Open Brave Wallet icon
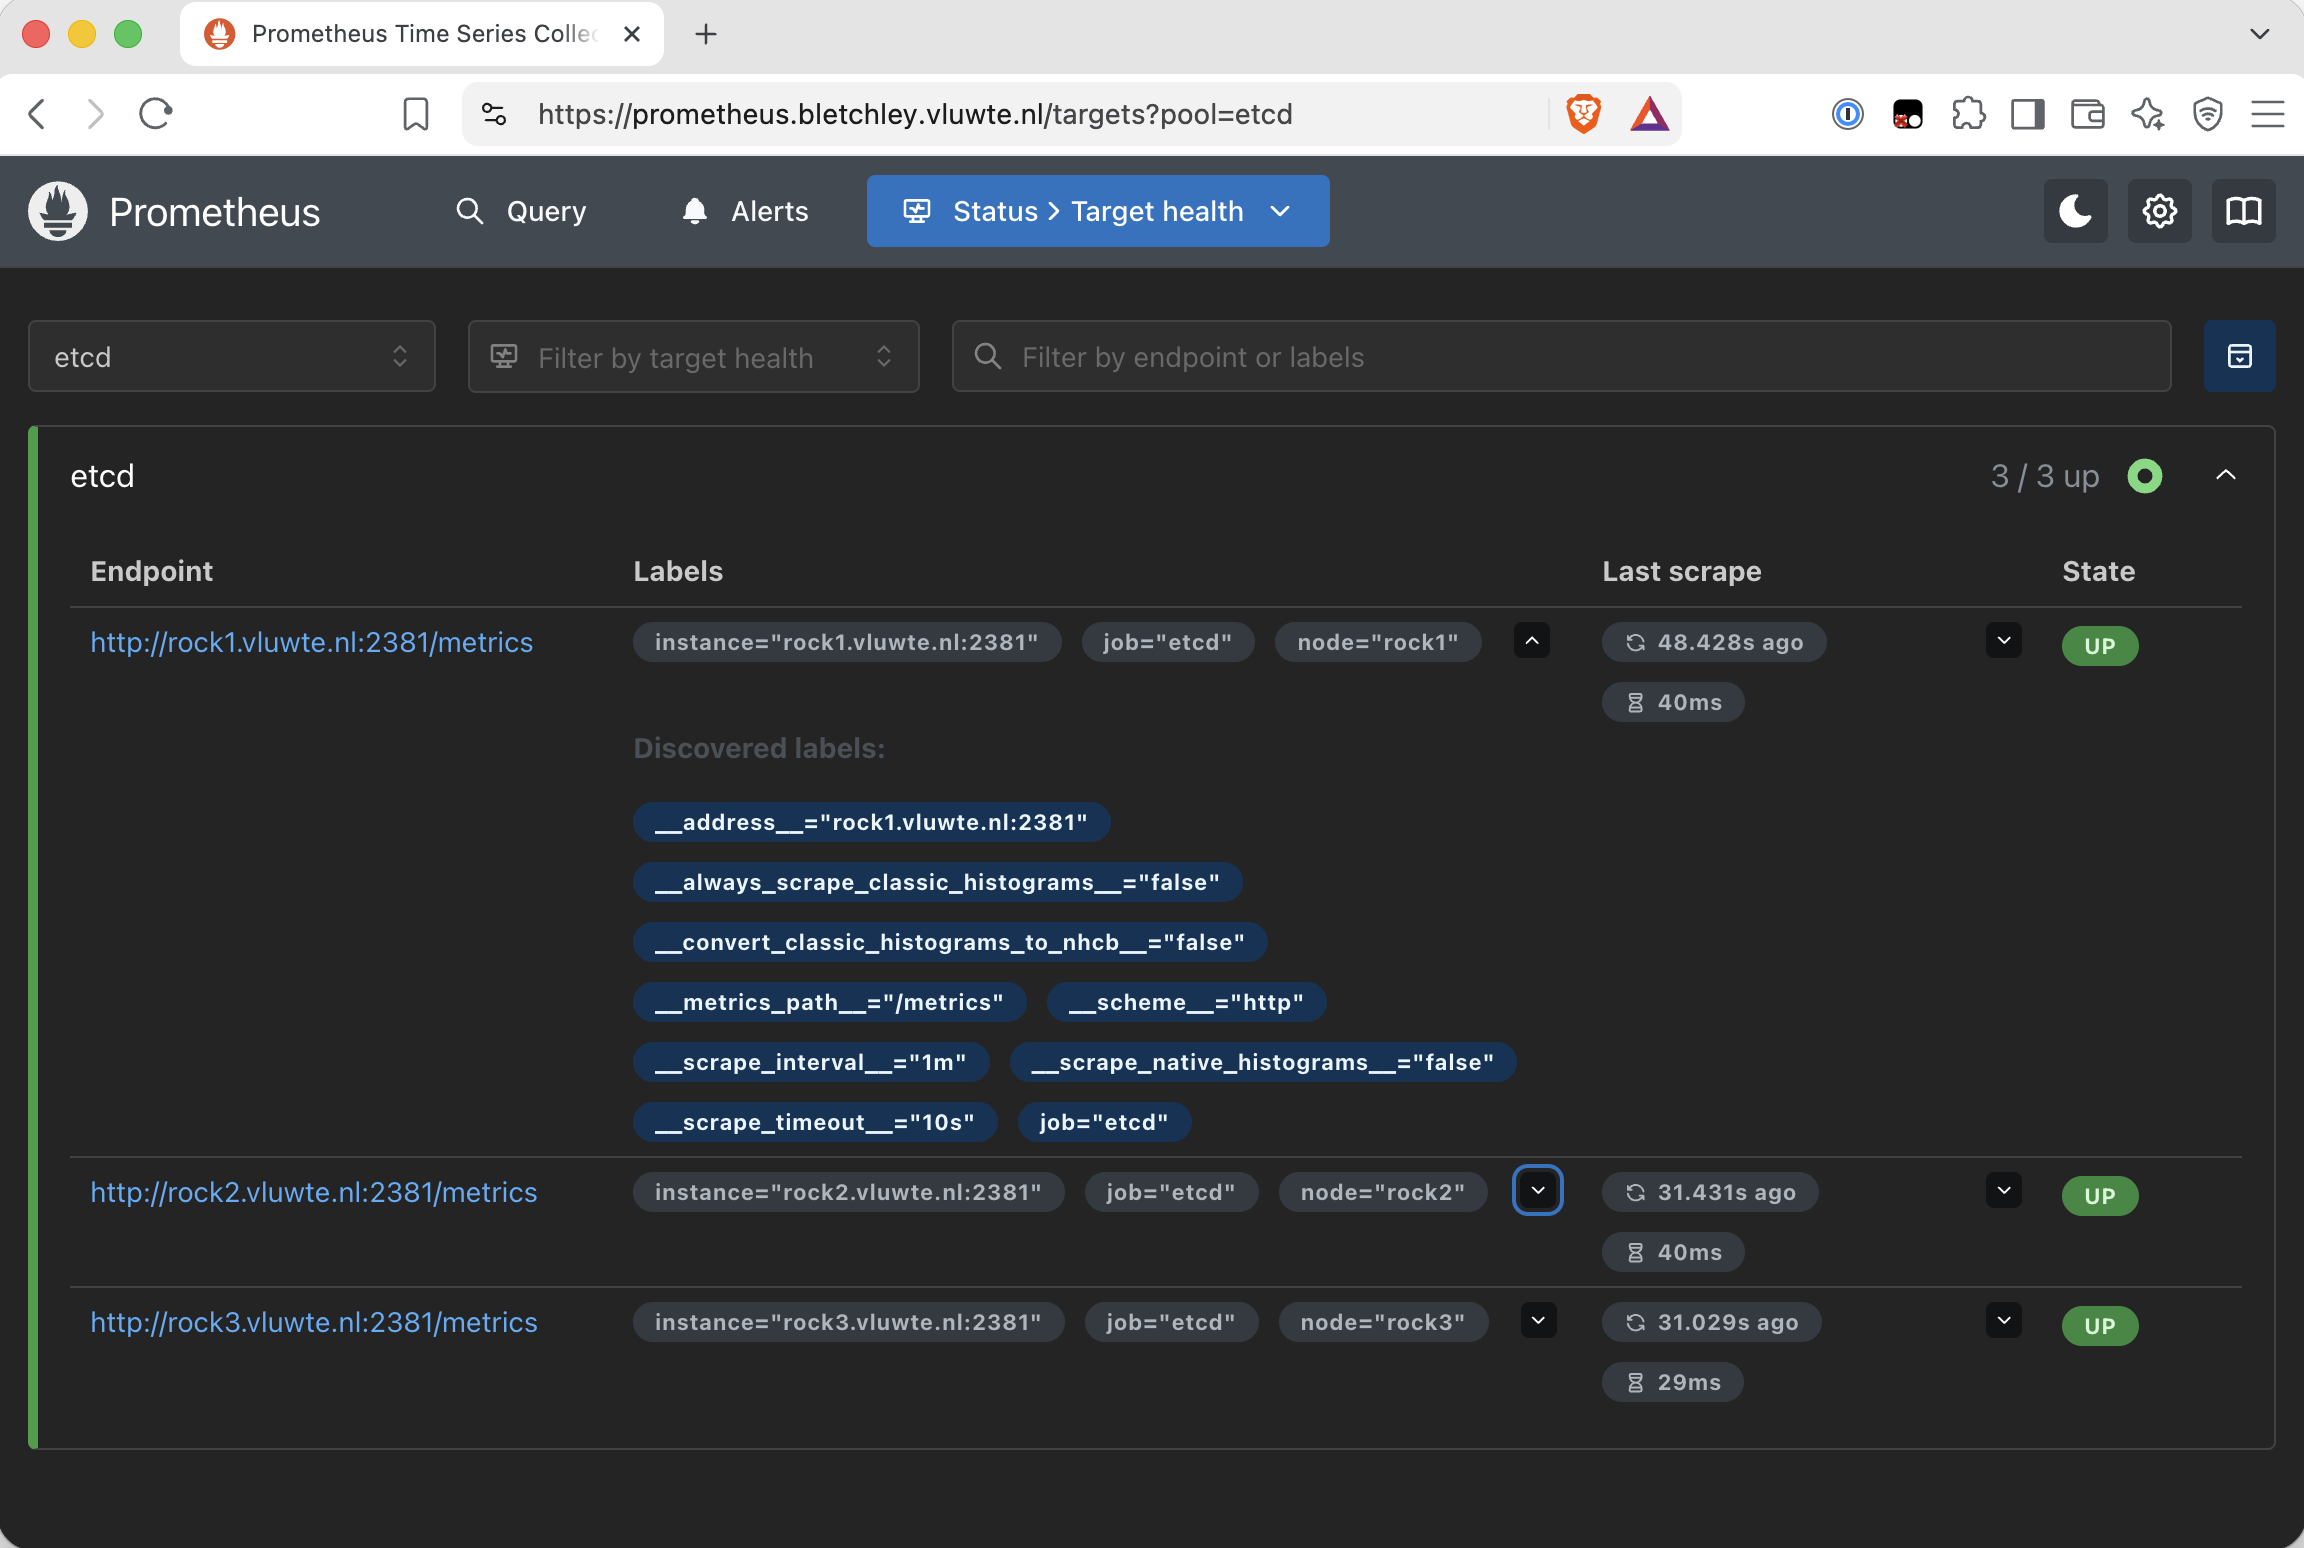Image resolution: width=2304 pixels, height=1548 pixels. [x=2087, y=114]
